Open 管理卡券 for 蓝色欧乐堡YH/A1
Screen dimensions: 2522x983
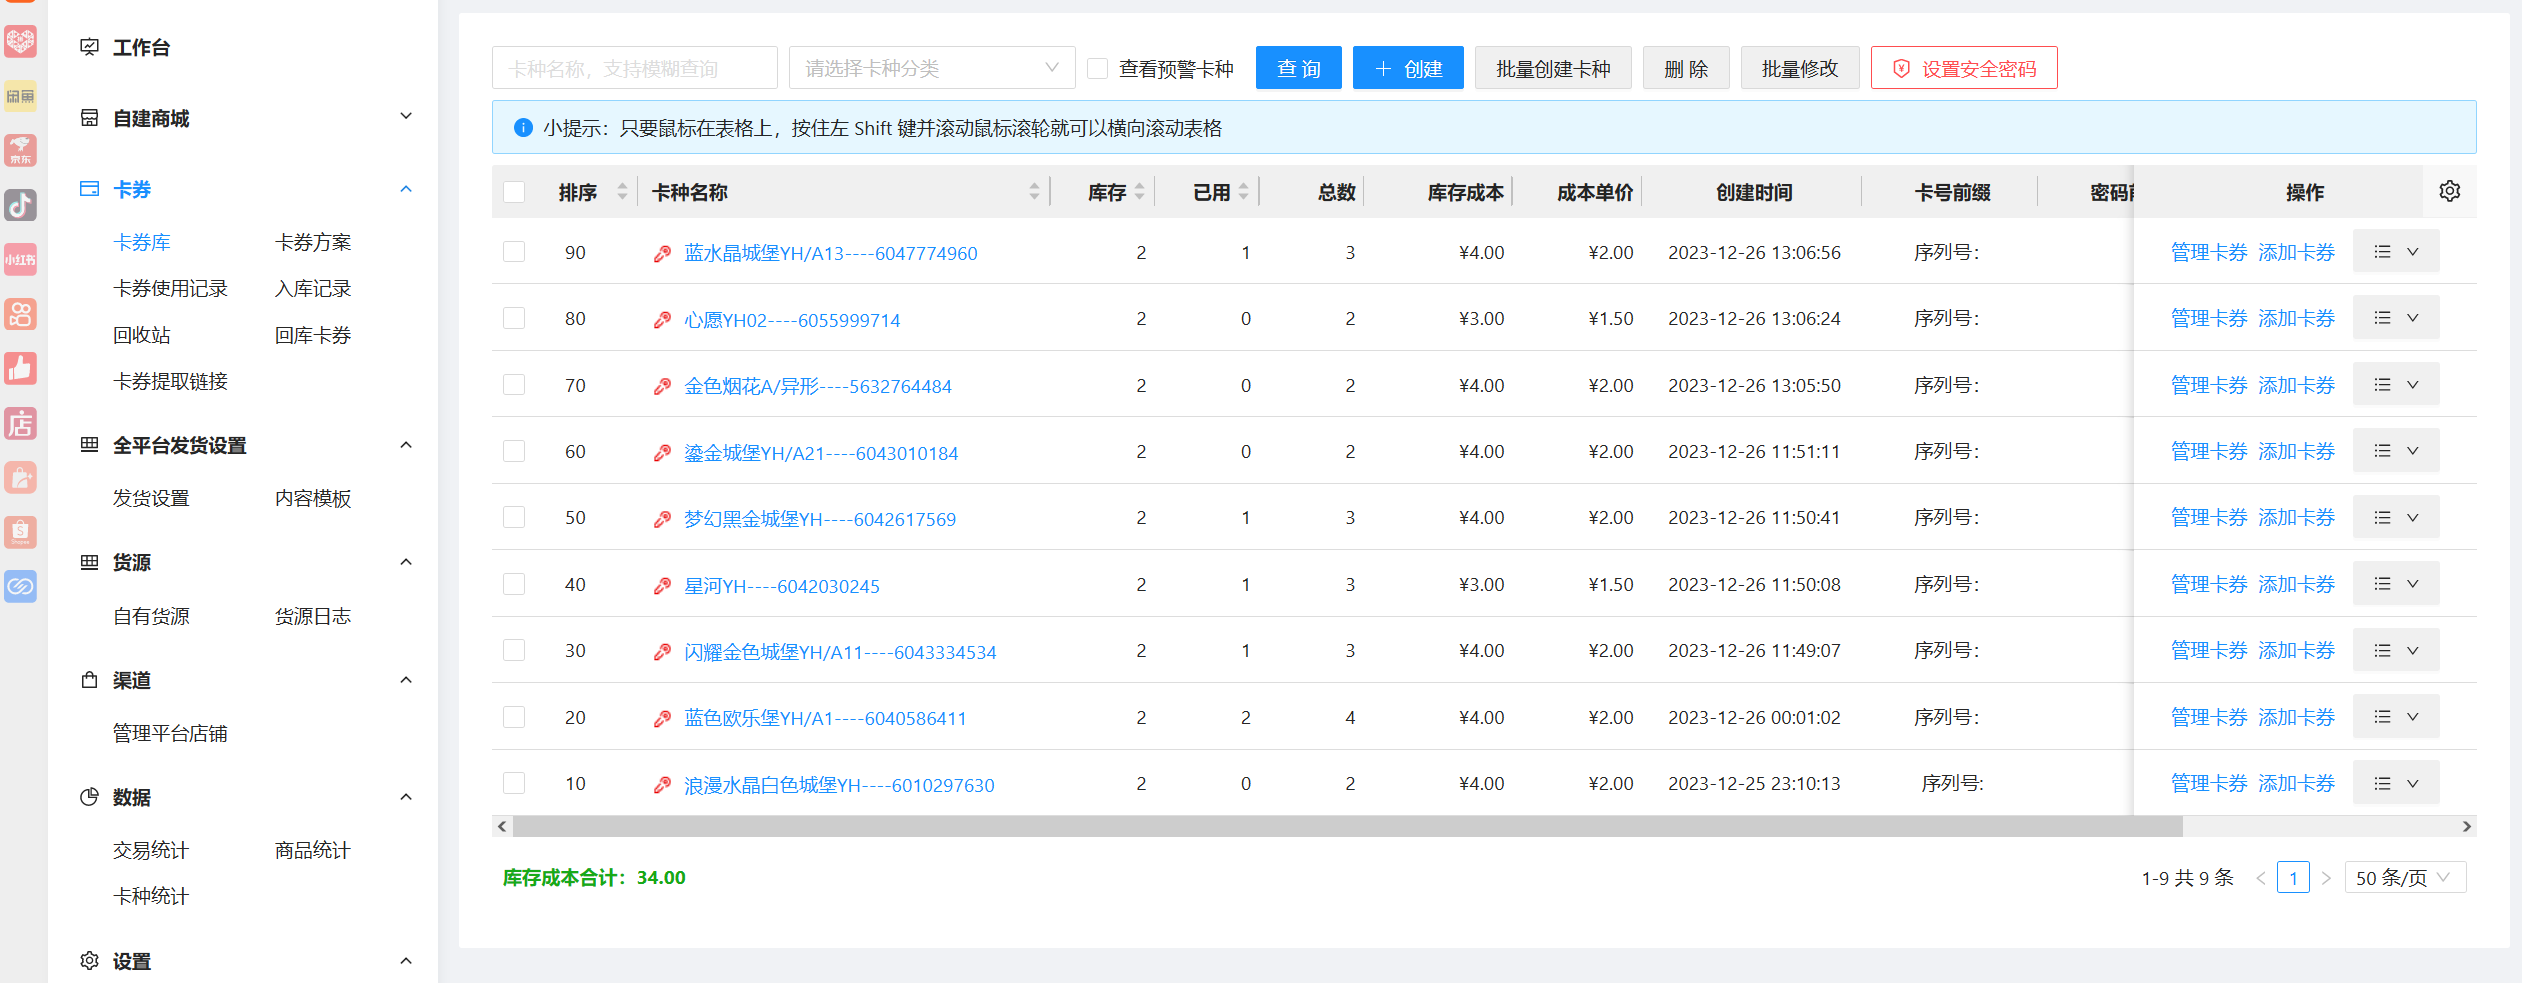click(2209, 716)
